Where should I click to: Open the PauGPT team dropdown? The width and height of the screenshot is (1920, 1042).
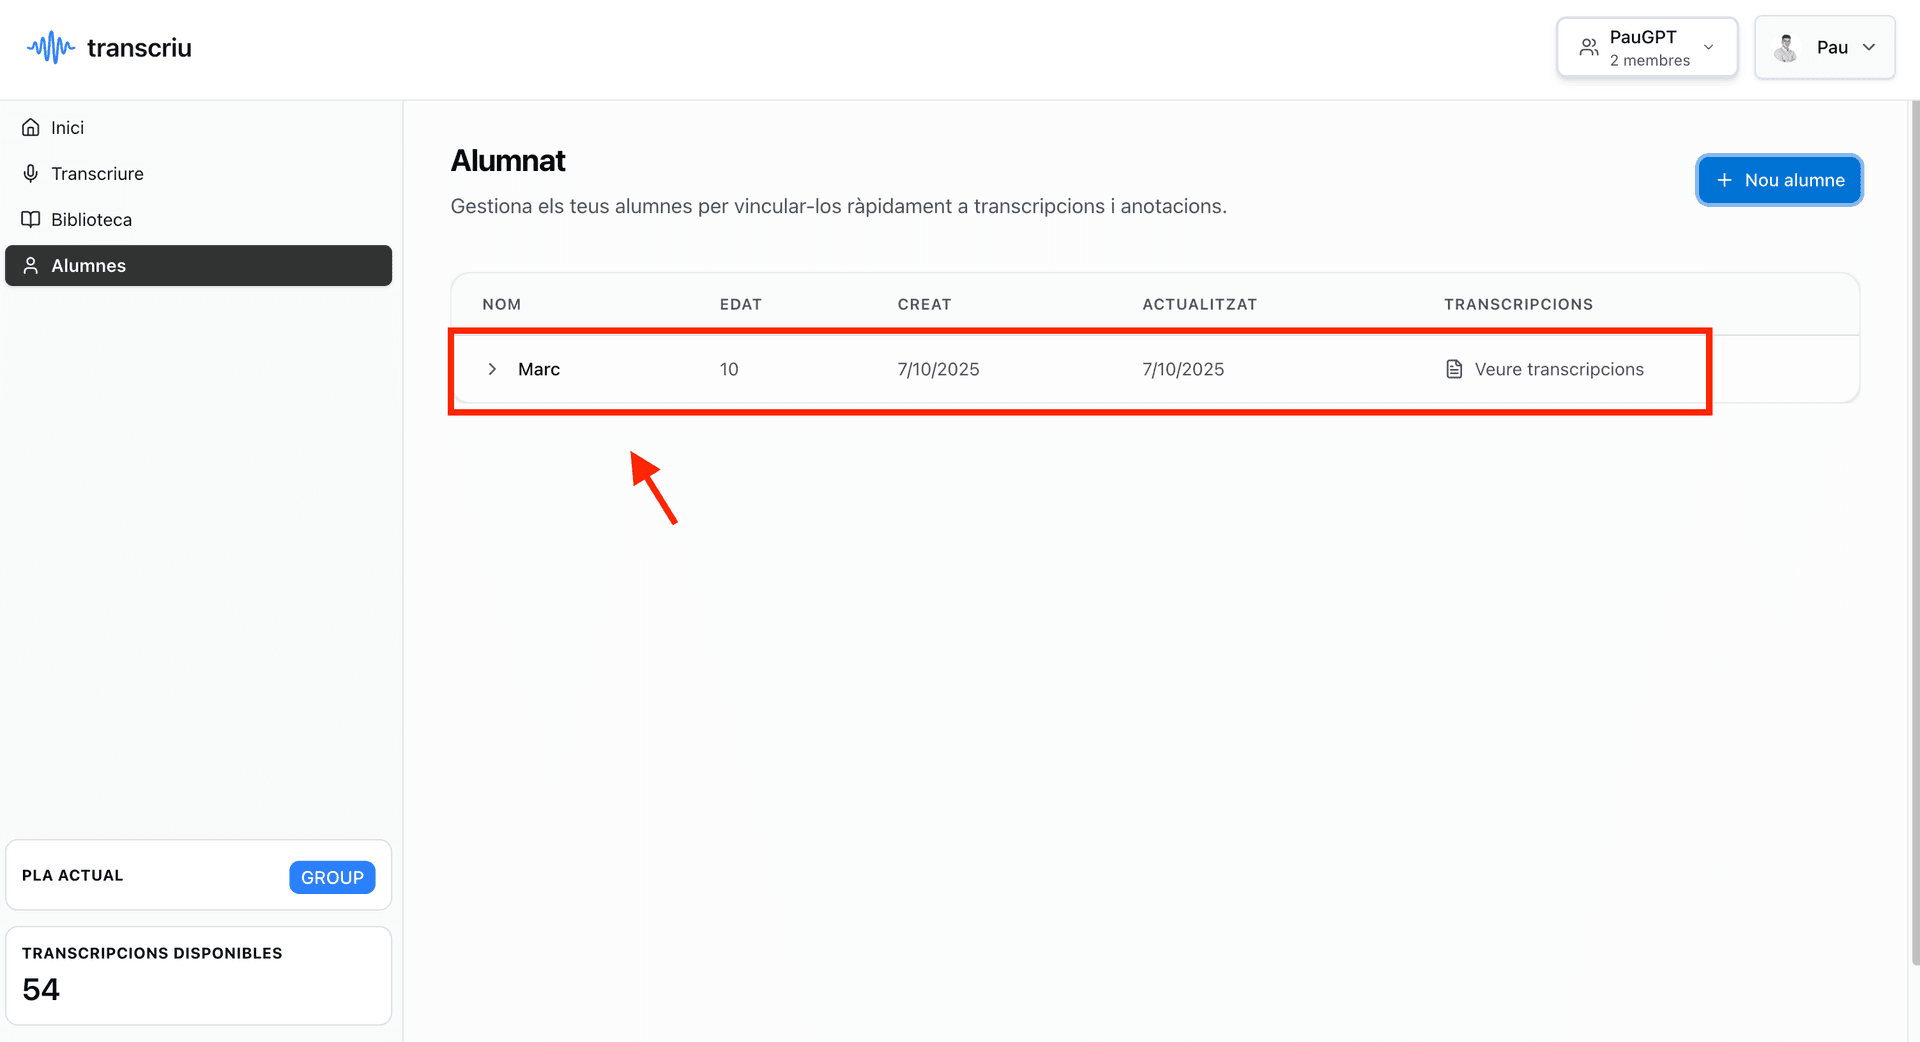(x=1708, y=47)
